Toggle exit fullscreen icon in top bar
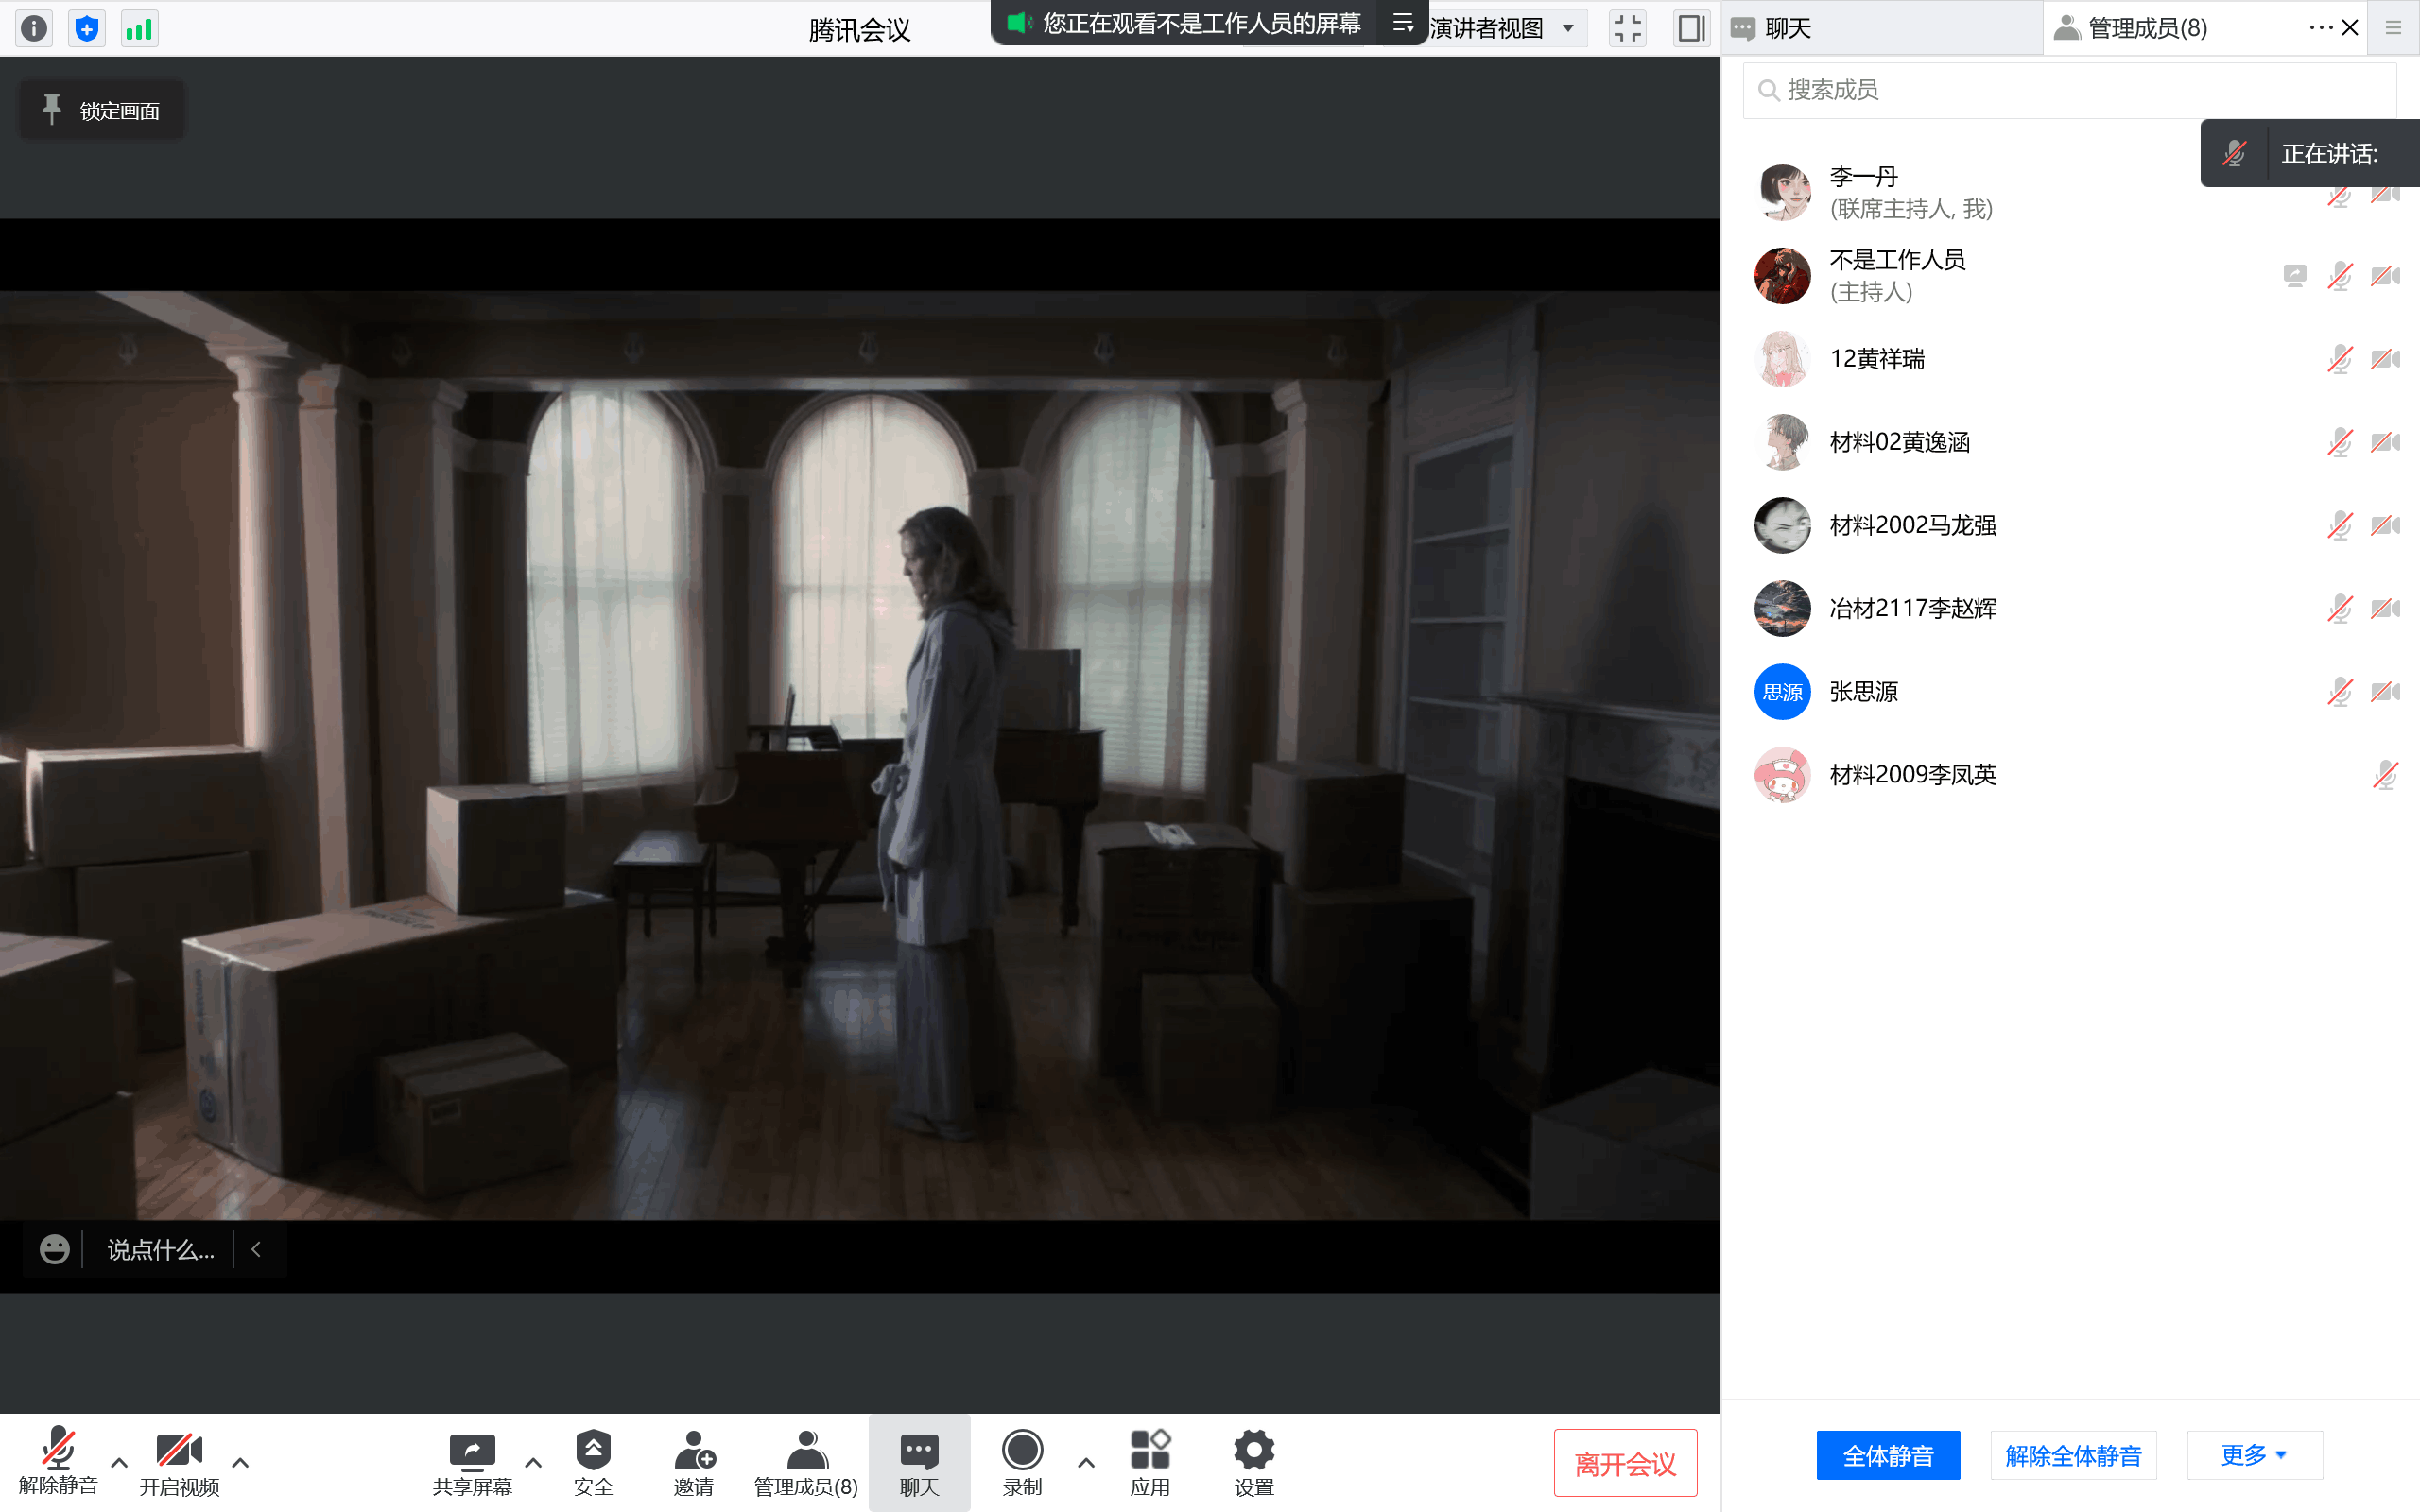This screenshot has width=2420, height=1512. [x=1627, y=28]
